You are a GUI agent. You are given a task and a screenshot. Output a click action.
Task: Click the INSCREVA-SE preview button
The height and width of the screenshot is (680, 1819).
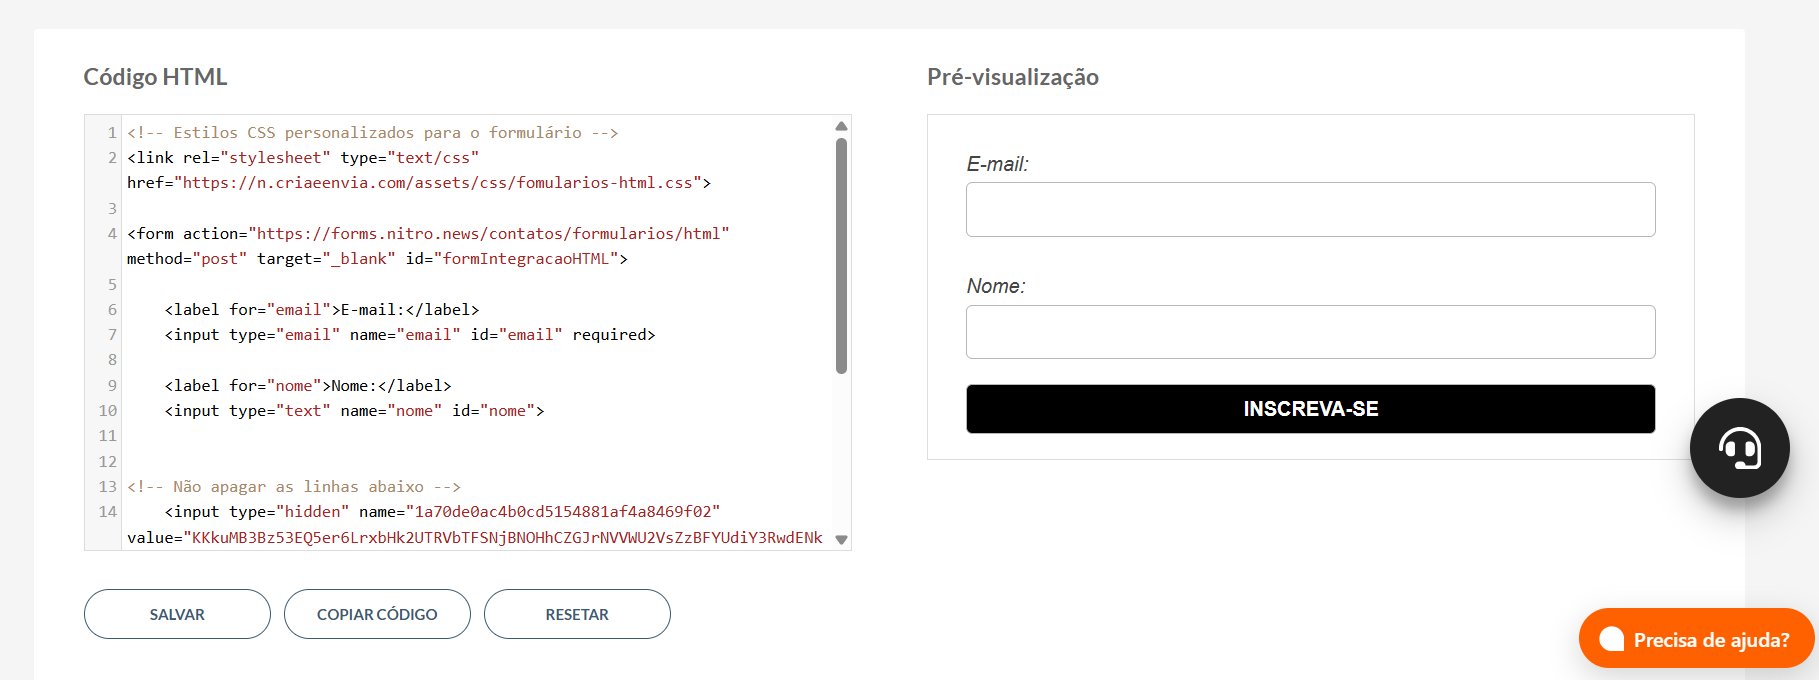point(1310,409)
